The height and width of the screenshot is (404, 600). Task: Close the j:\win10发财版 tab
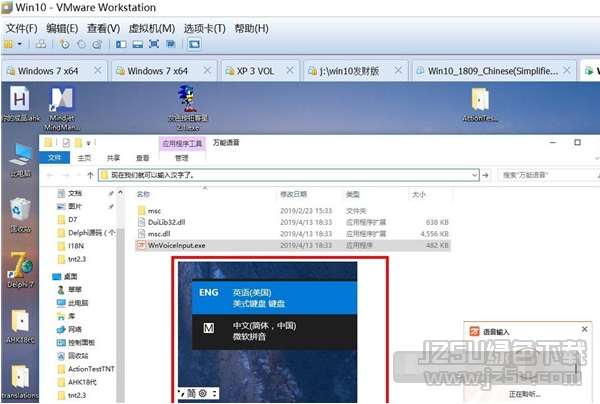398,70
